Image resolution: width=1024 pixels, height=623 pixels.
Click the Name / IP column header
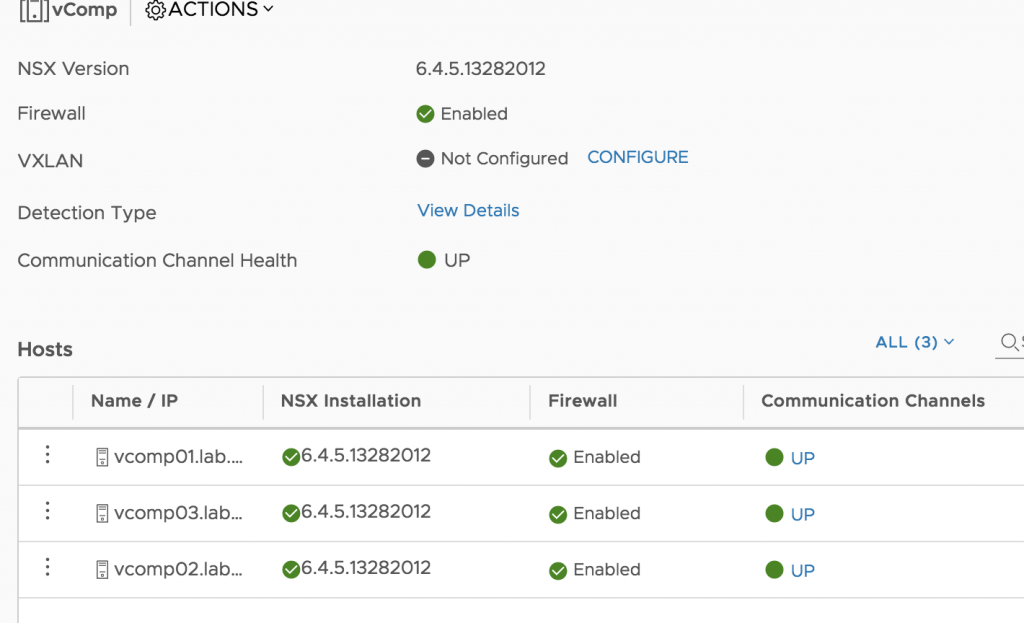click(x=134, y=400)
